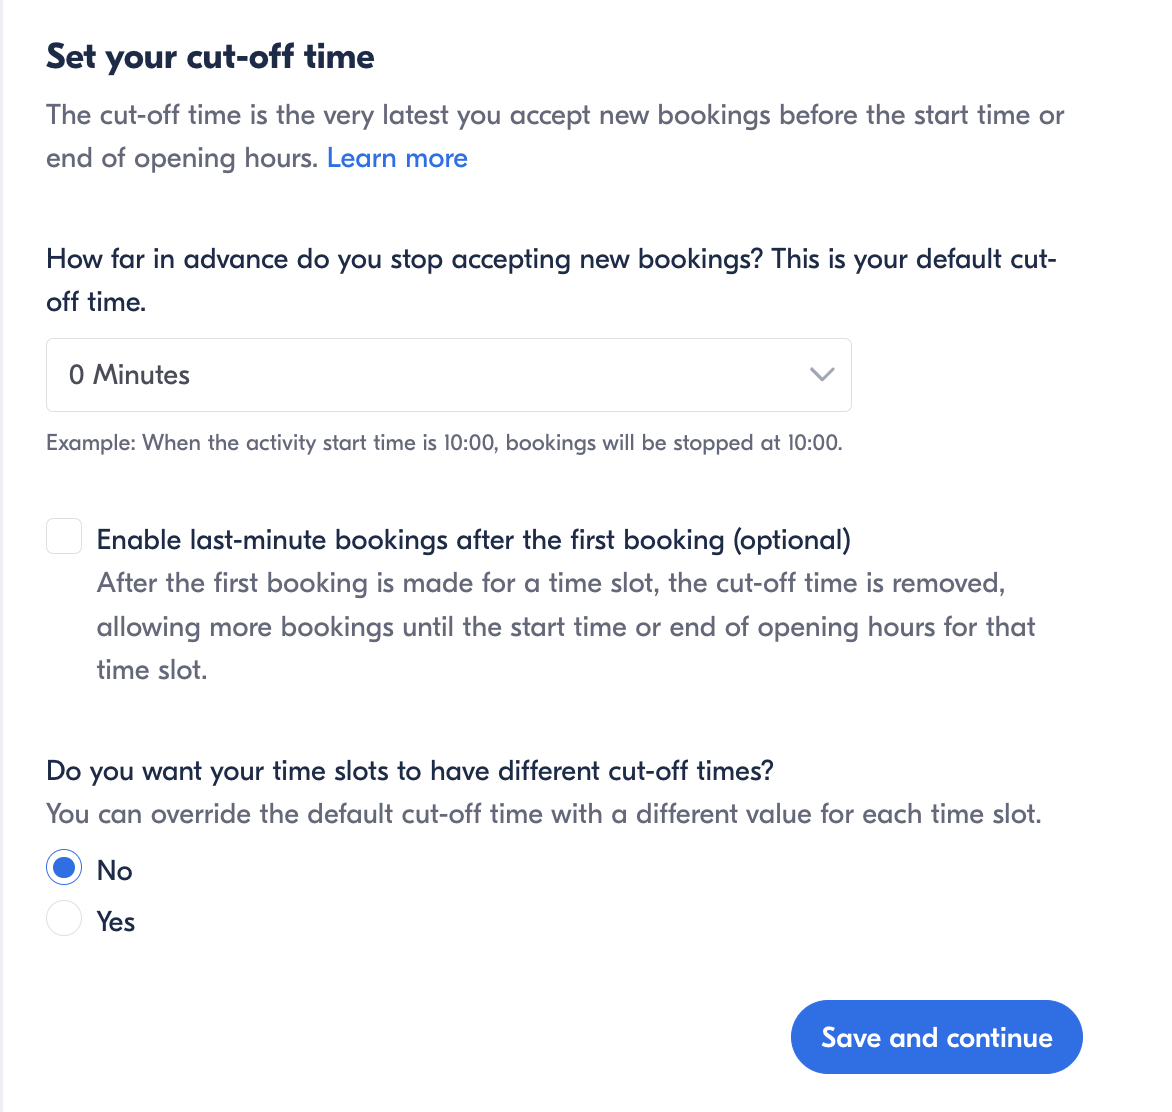1172x1112 pixels.
Task: Open the "Learn more" link
Action: coord(397,159)
